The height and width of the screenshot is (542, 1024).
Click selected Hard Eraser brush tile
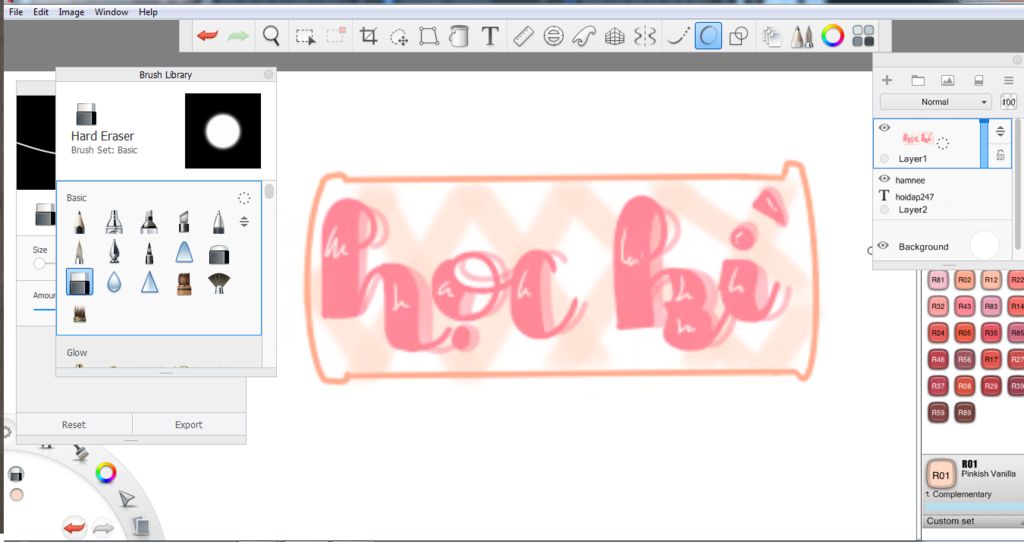tap(79, 282)
